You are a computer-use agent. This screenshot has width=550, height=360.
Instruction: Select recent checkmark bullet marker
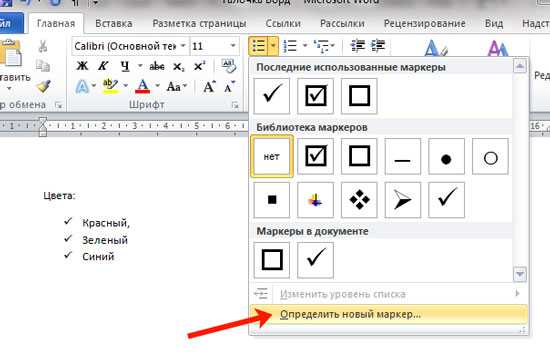click(x=272, y=96)
